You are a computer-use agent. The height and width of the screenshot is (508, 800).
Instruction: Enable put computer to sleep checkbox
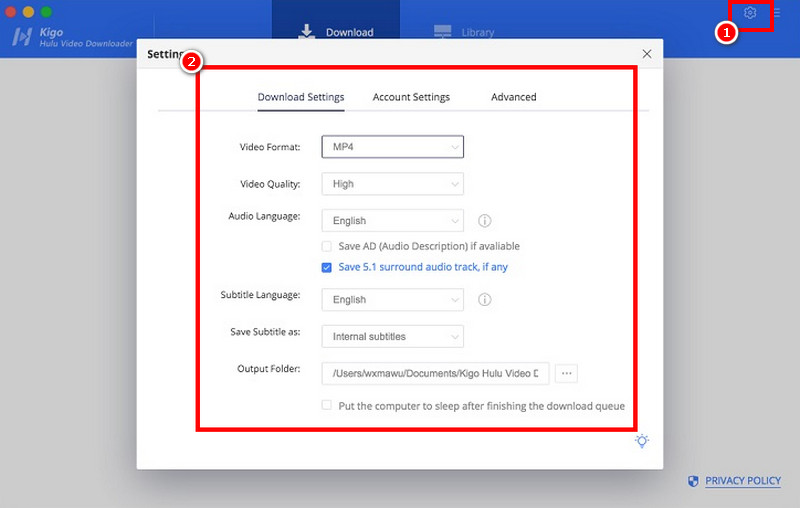tap(327, 405)
